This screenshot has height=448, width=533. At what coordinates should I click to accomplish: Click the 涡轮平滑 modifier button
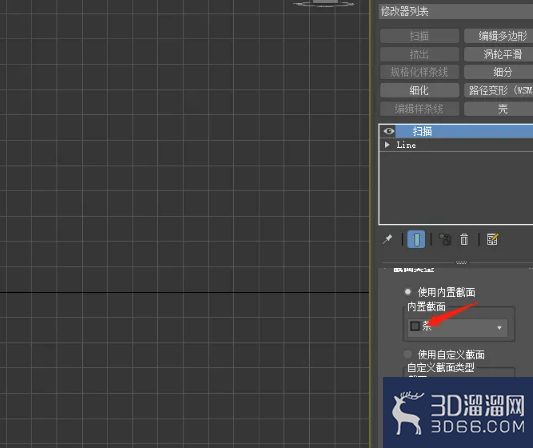click(x=499, y=54)
